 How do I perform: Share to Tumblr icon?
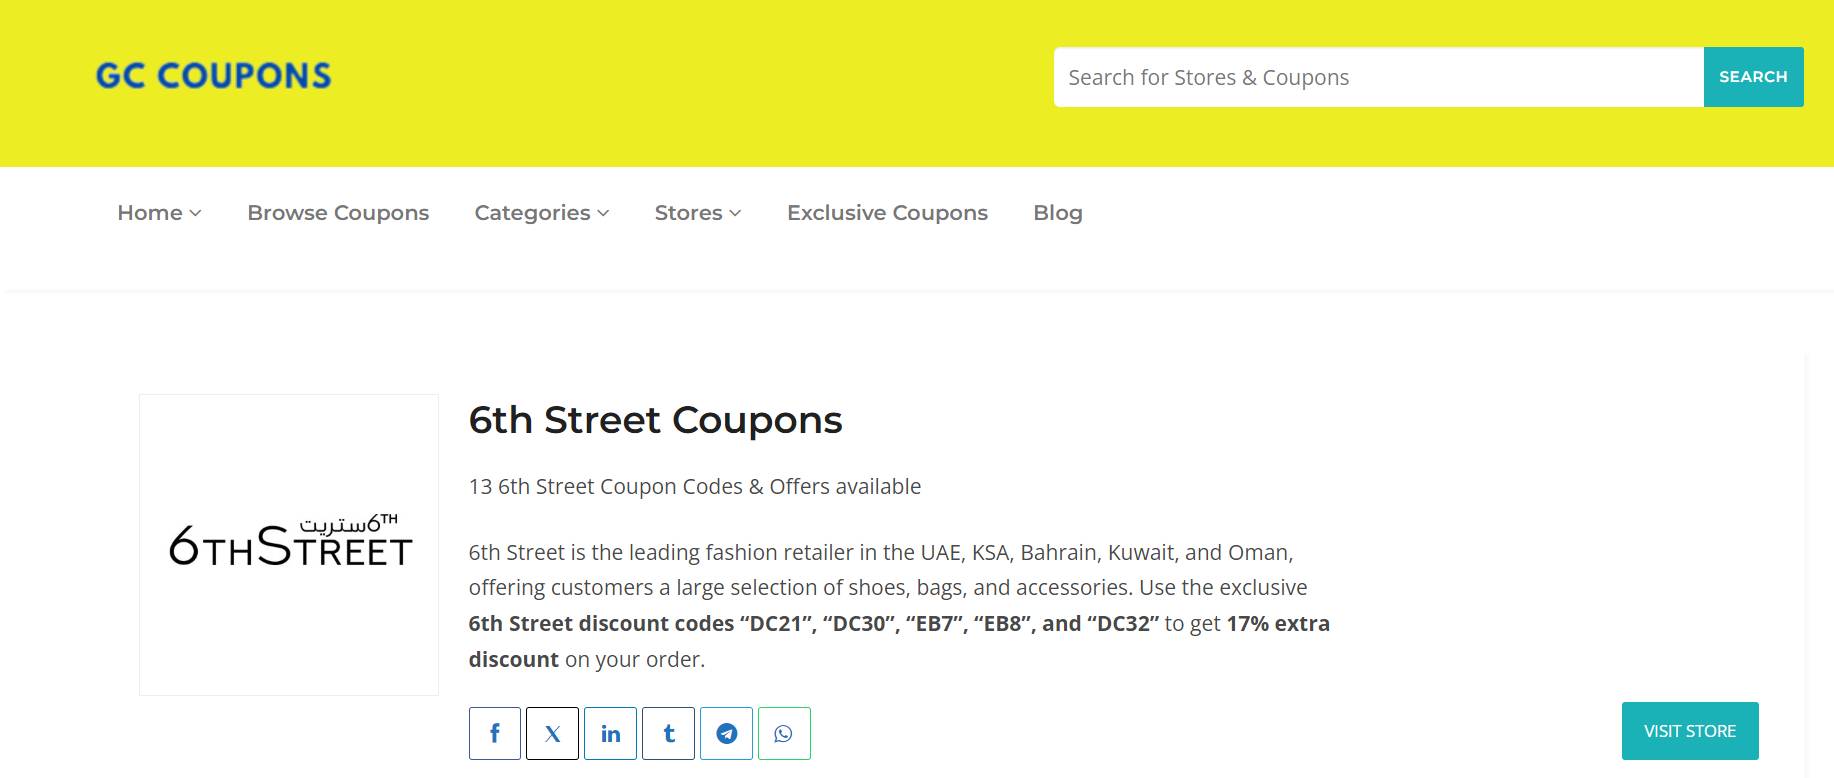[x=668, y=733]
